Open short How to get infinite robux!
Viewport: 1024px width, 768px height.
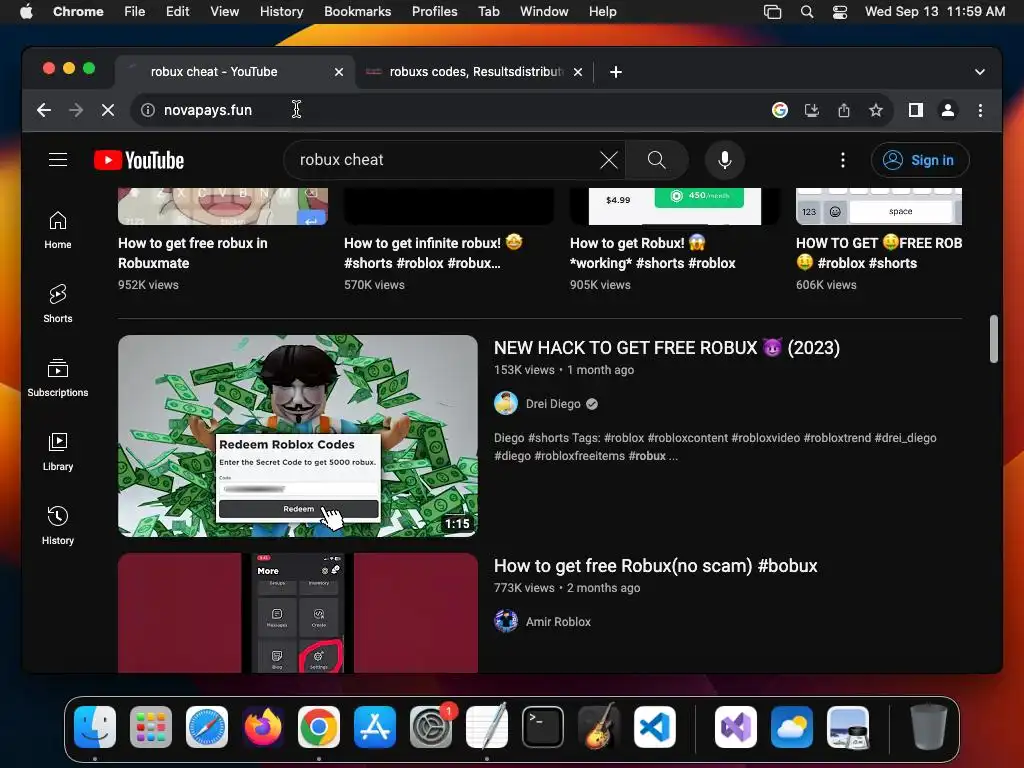(434, 253)
